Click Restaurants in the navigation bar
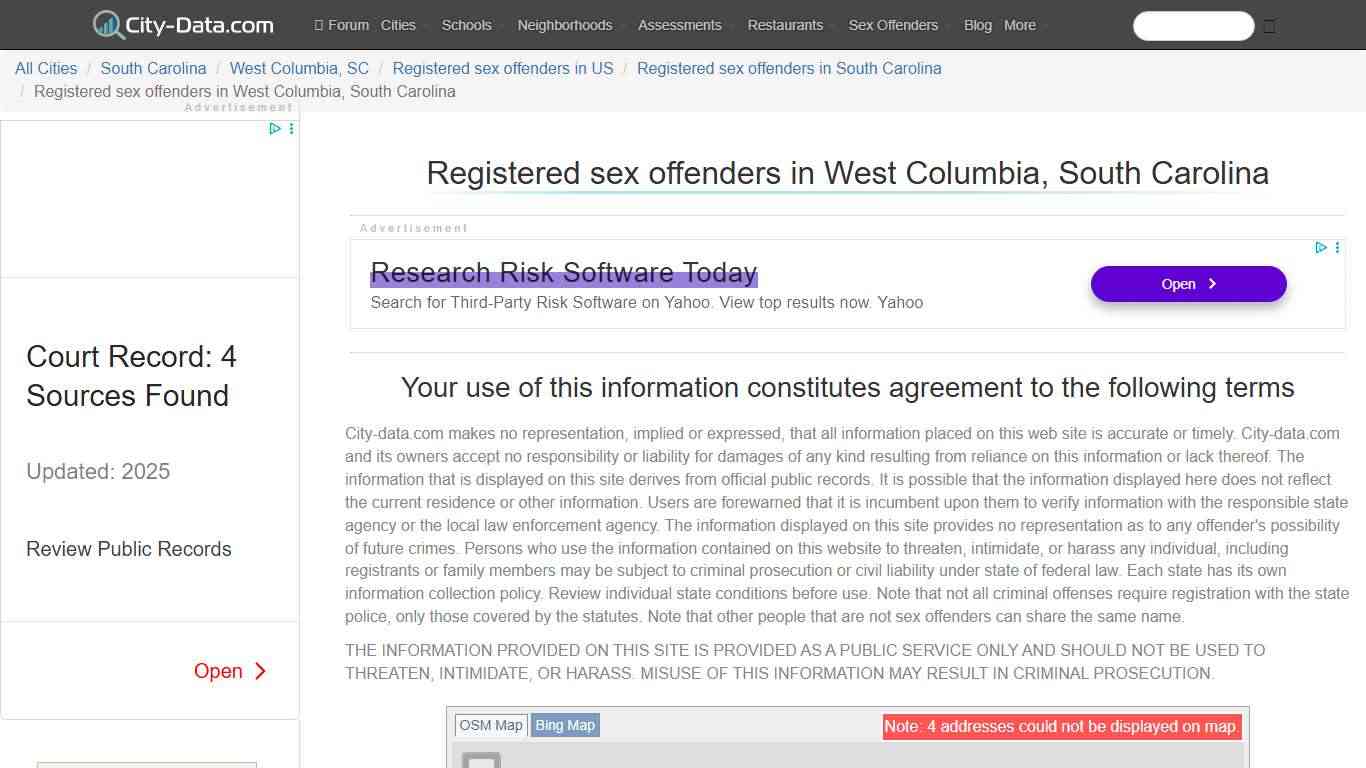Image resolution: width=1366 pixels, height=768 pixels. click(x=785, y=25)
